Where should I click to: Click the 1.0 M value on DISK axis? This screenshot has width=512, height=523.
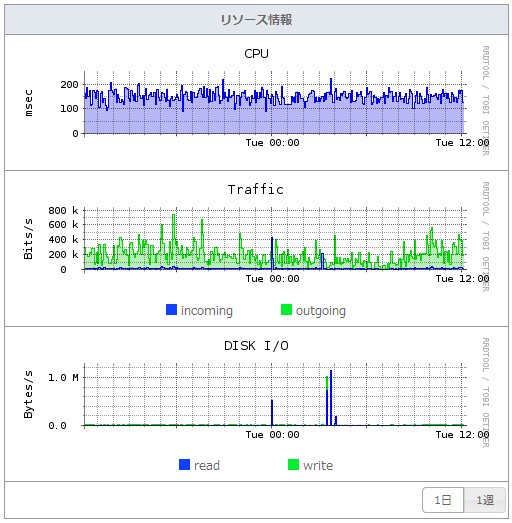click(63, 378)
